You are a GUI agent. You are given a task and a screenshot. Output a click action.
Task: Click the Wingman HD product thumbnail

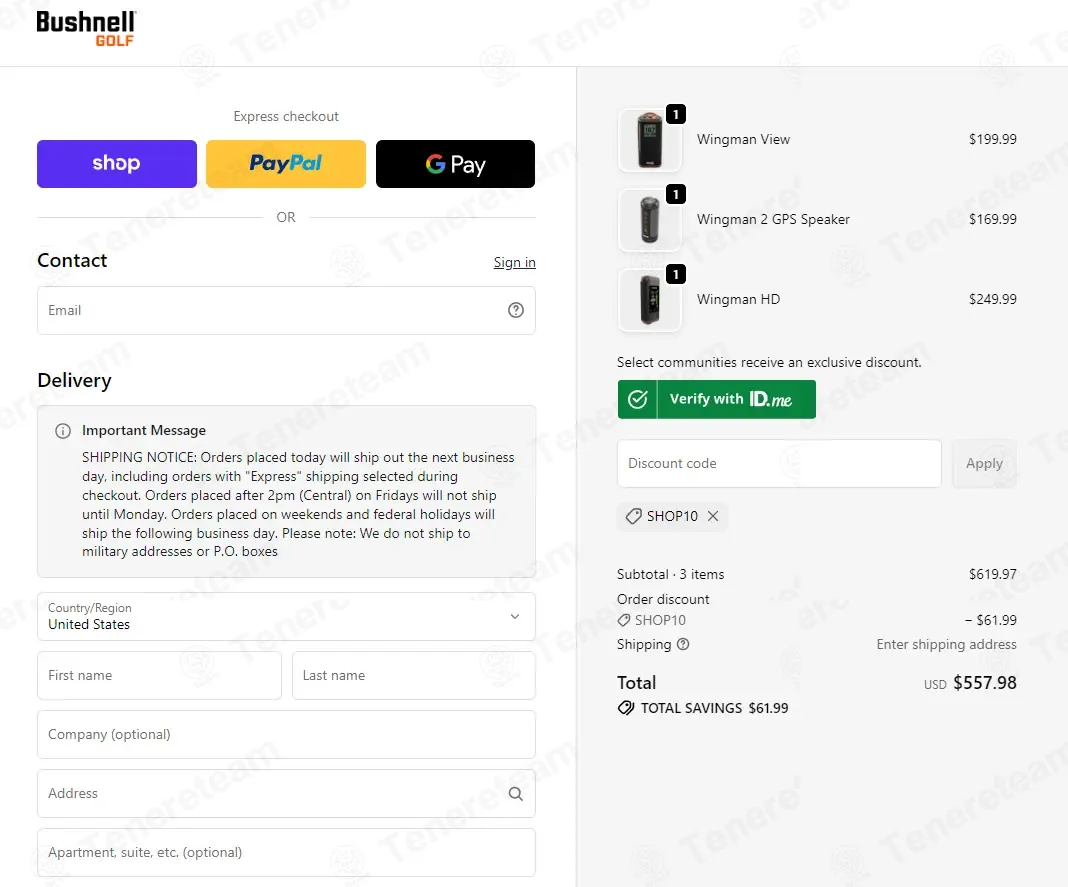pos(650,300)
